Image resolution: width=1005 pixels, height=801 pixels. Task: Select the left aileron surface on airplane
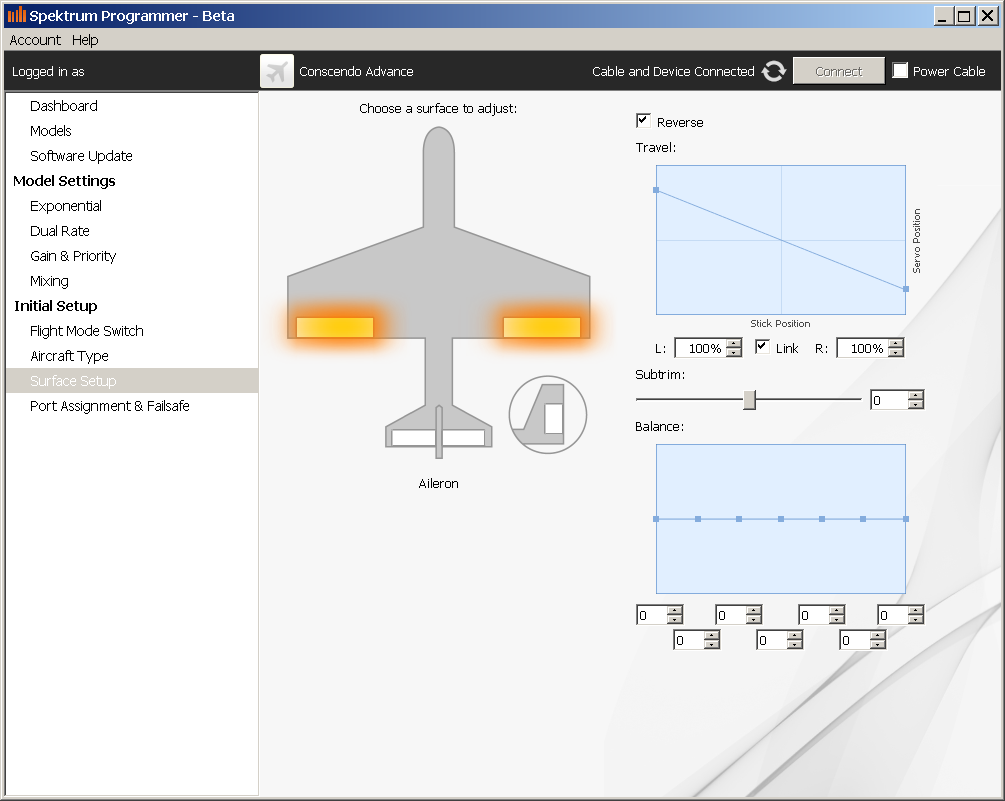pos(335,327)
